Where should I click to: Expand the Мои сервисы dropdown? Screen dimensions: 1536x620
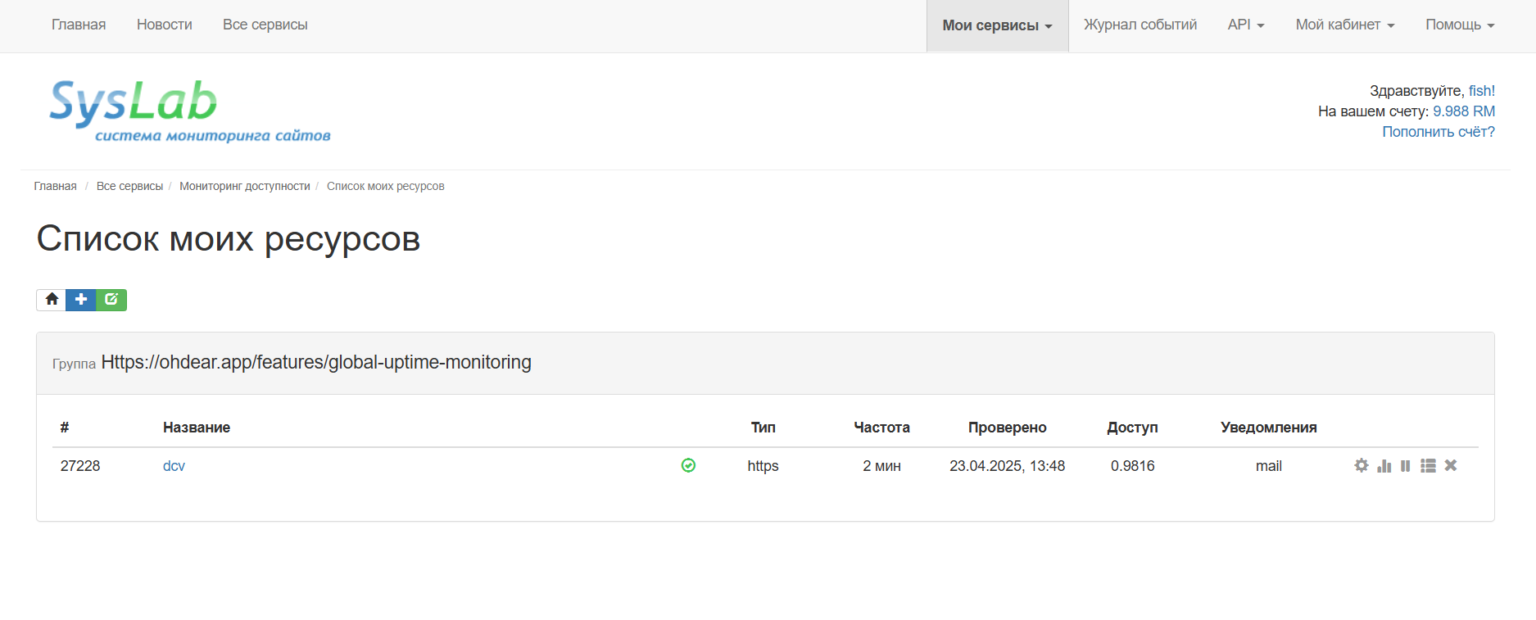997,25
